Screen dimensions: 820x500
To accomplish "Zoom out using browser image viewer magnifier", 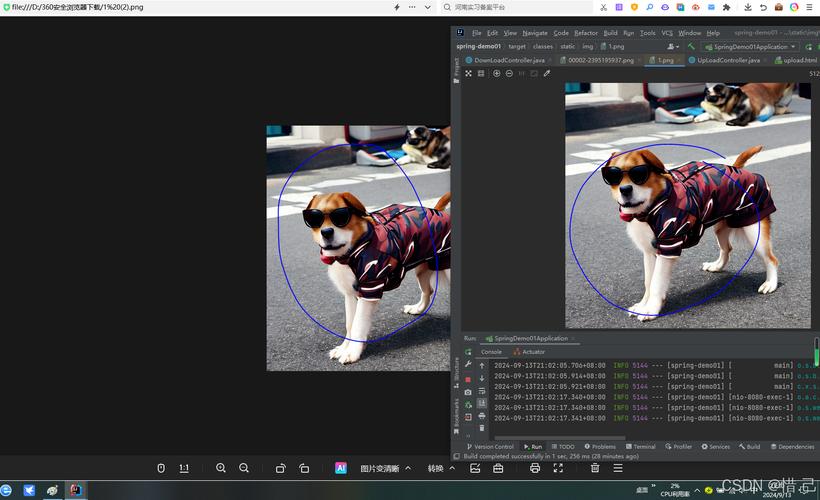I will [x=244, y=468].
